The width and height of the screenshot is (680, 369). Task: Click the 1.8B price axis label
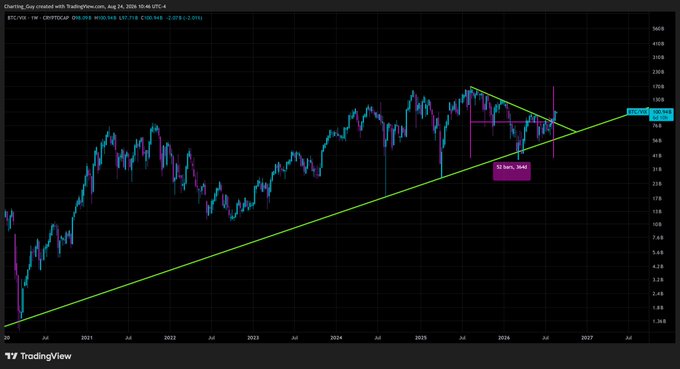657,308
